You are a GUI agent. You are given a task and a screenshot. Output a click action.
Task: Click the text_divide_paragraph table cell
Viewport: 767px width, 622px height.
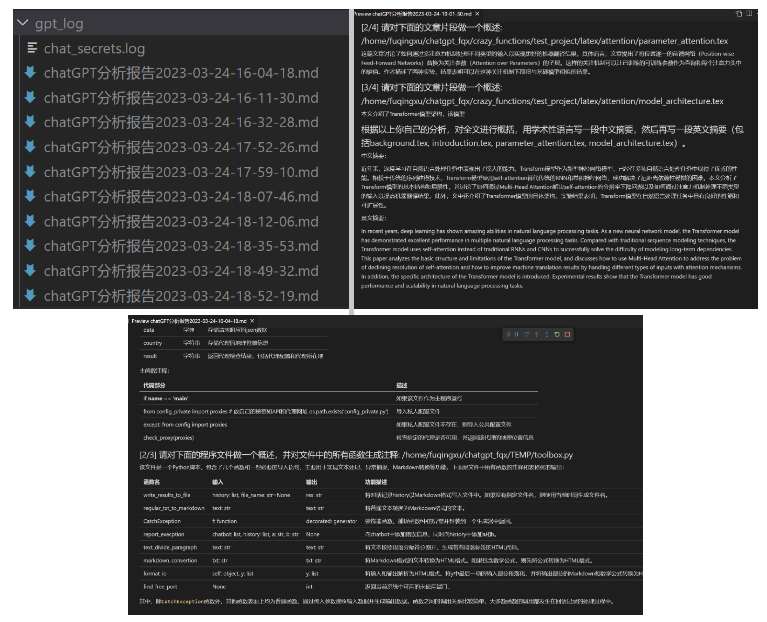pyautogui.click(x=170, y=548)
